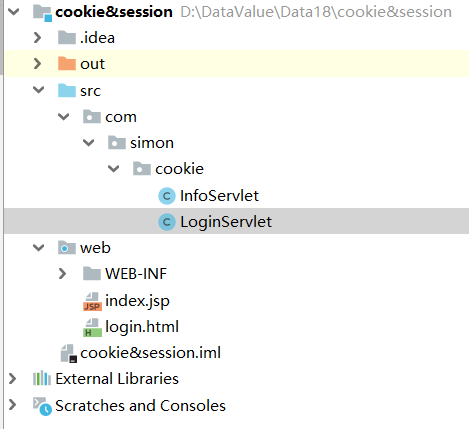Expand the out folder arrow
Screen dimensions: 469x429
(x=37, y=63)
